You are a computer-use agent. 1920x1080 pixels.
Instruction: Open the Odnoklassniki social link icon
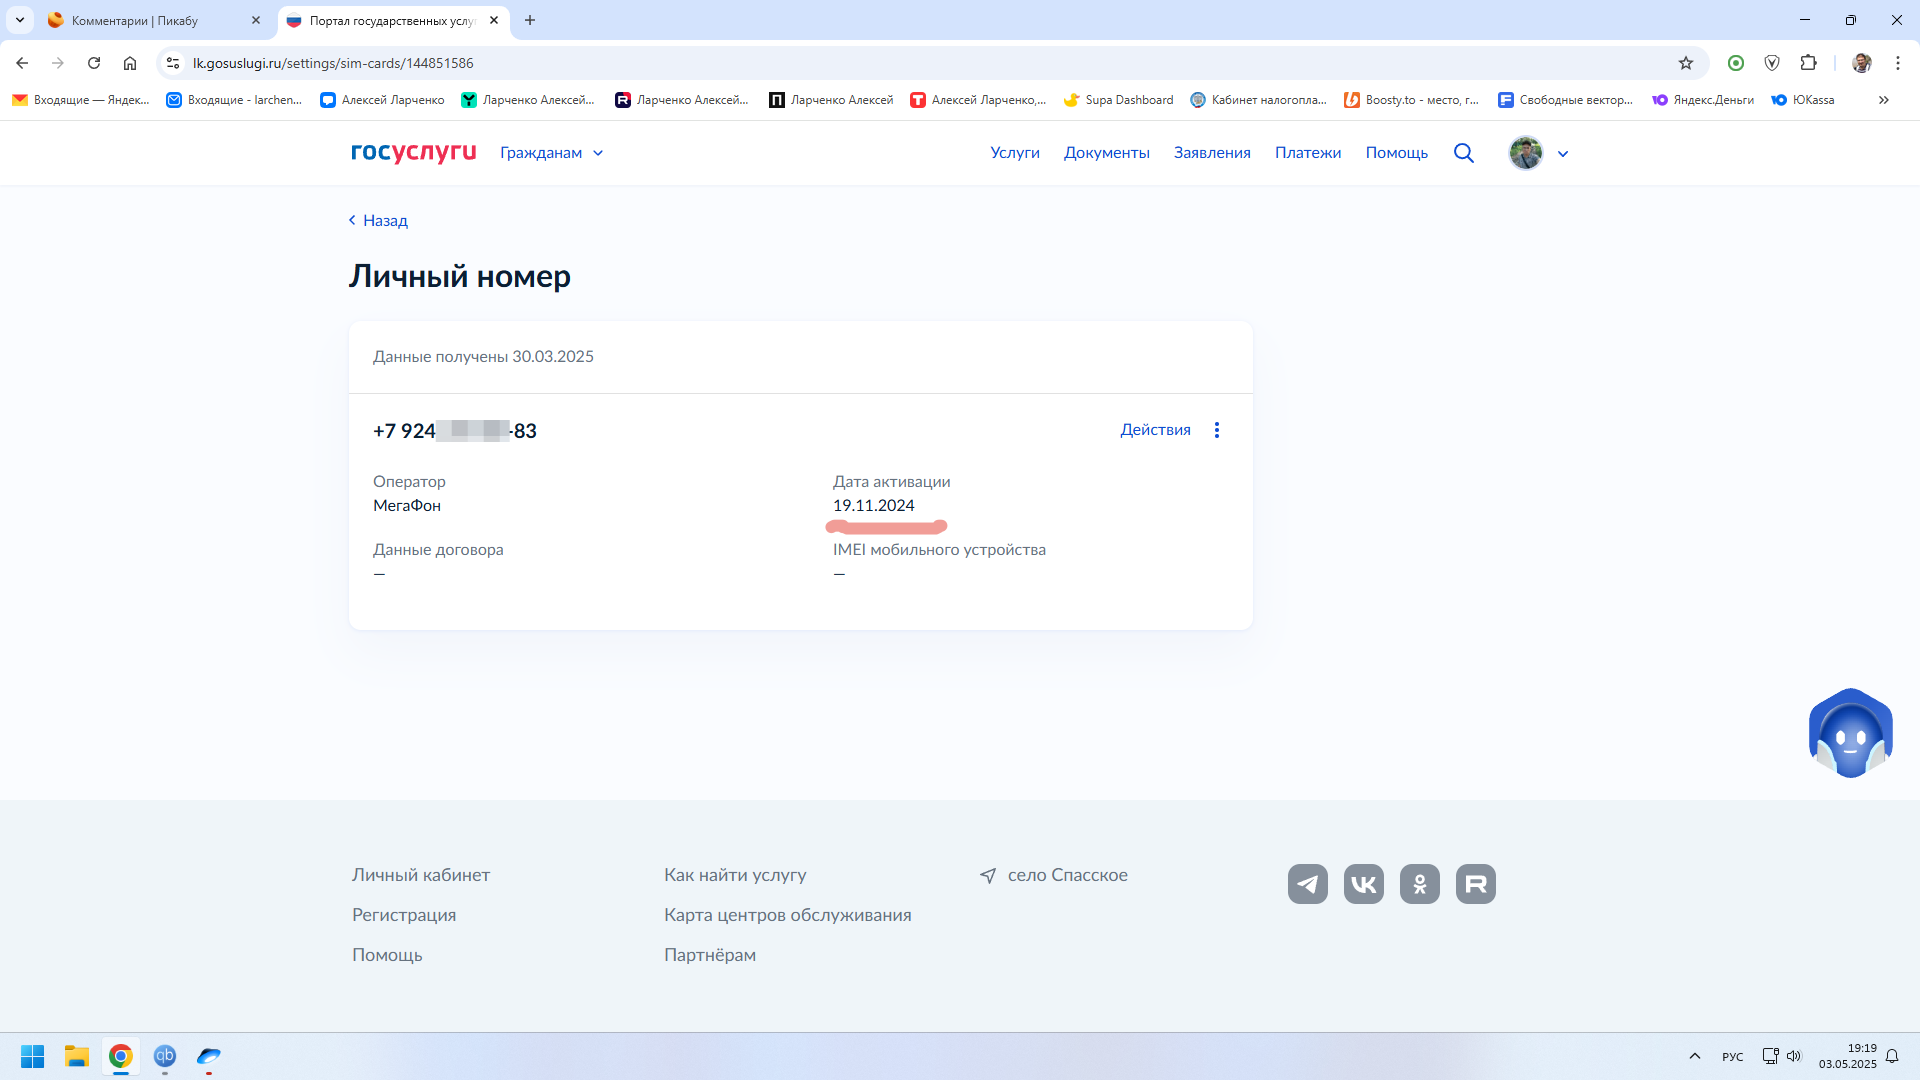[1419, 884]
